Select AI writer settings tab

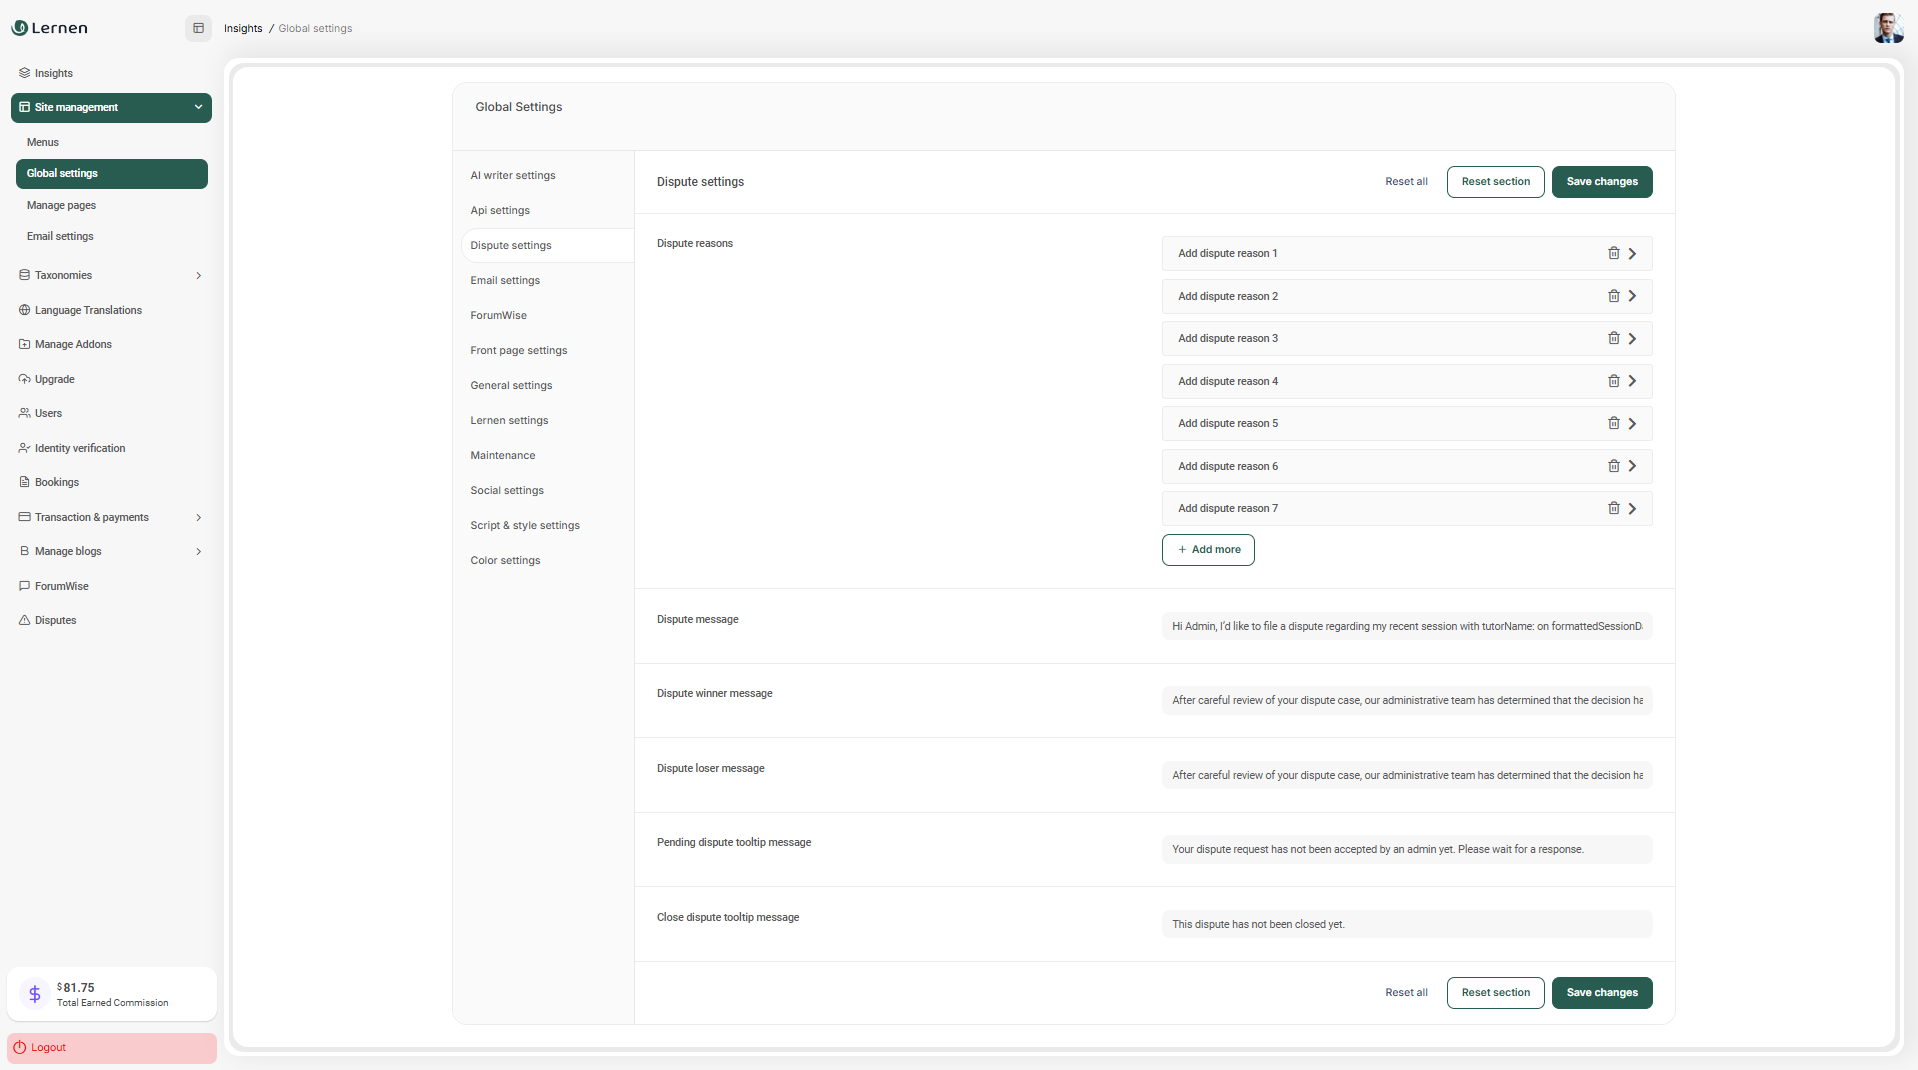point(513,175)
